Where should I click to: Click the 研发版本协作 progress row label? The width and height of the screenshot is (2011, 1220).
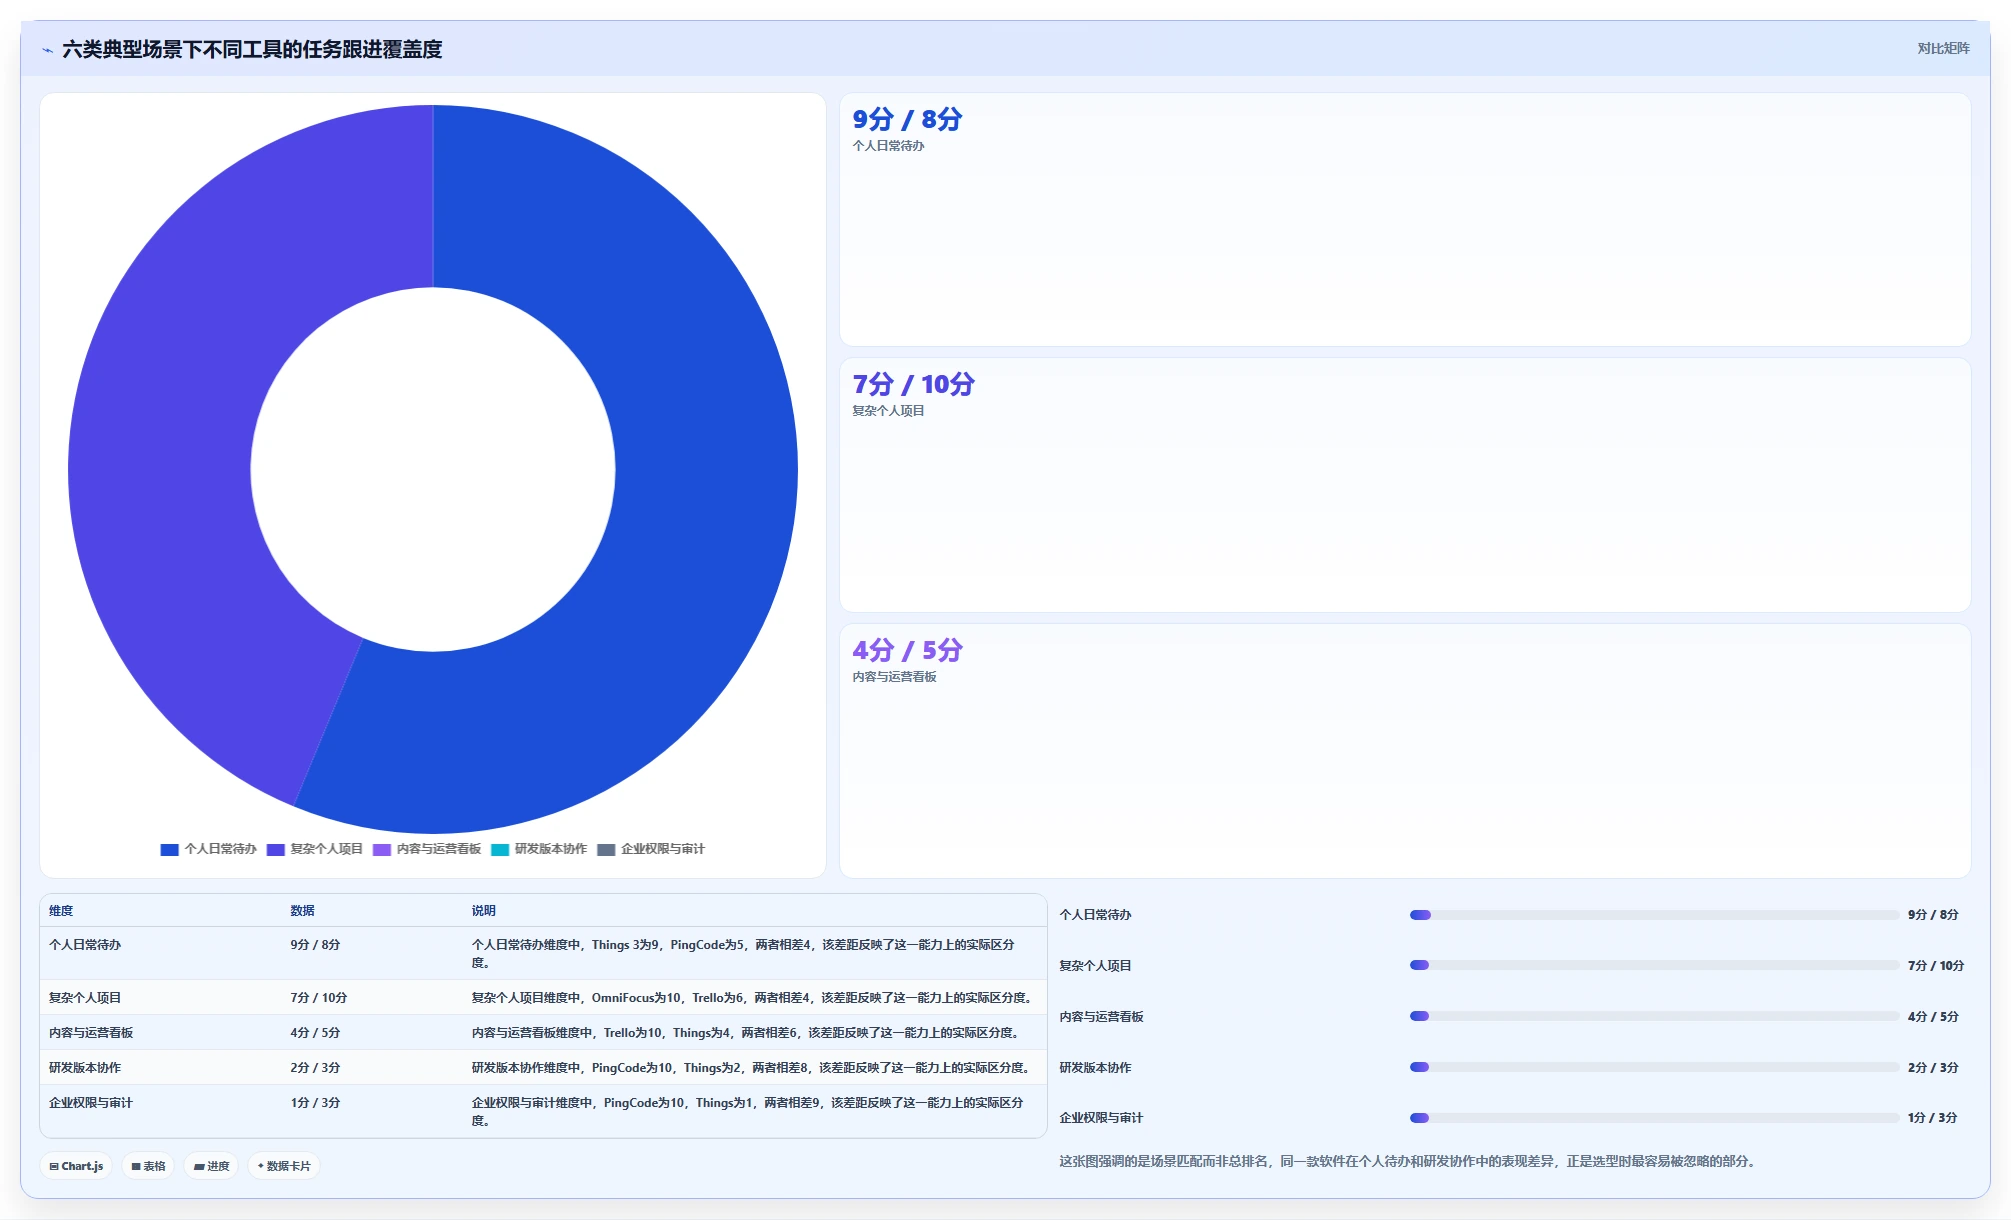[x=1095, y=1068]
